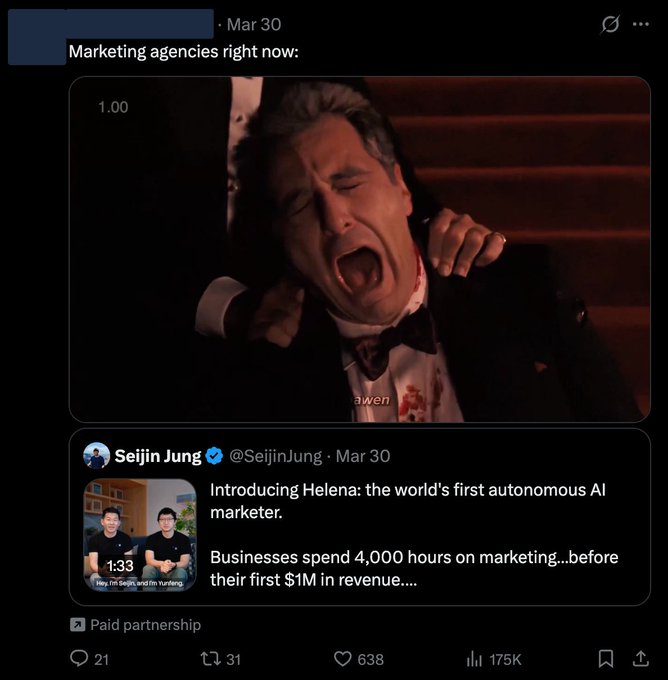
Task: Click the main crying man video
Action: [360, 249]
